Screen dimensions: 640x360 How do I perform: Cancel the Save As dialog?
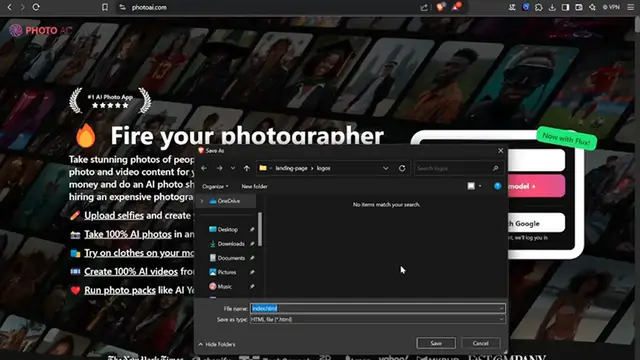(481, 343)
